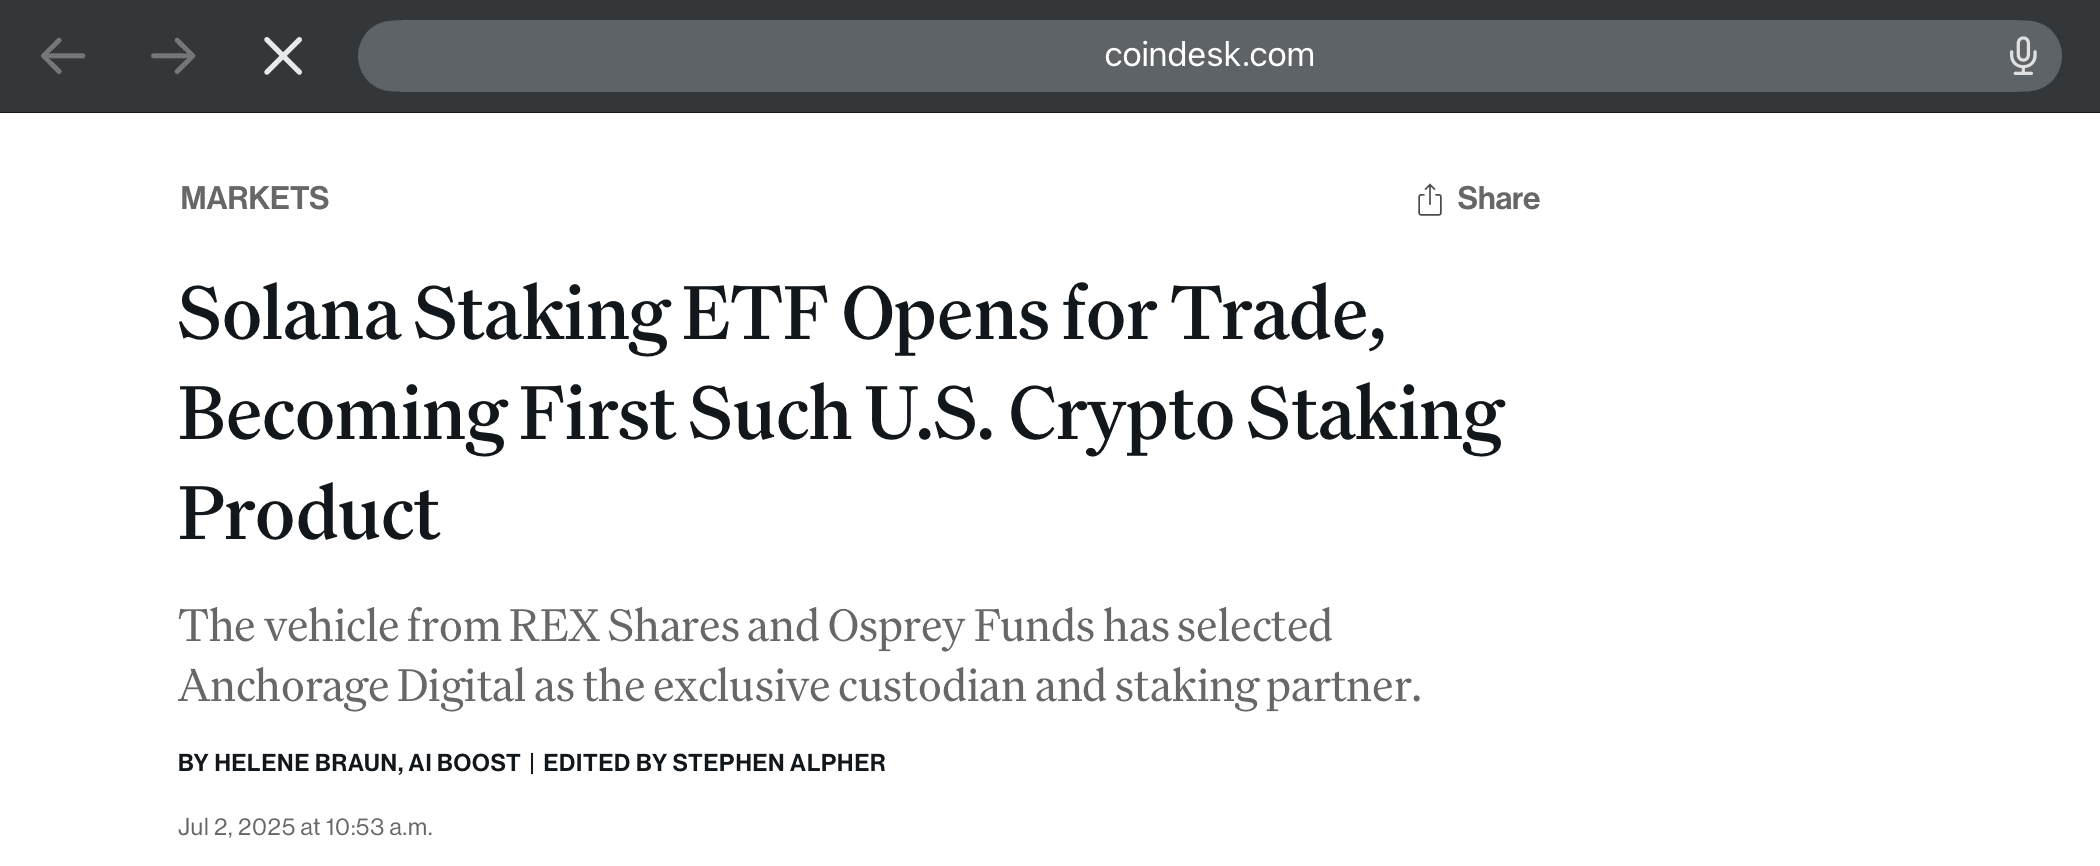Click Osprey Funds in the subheading

[960, 626]
